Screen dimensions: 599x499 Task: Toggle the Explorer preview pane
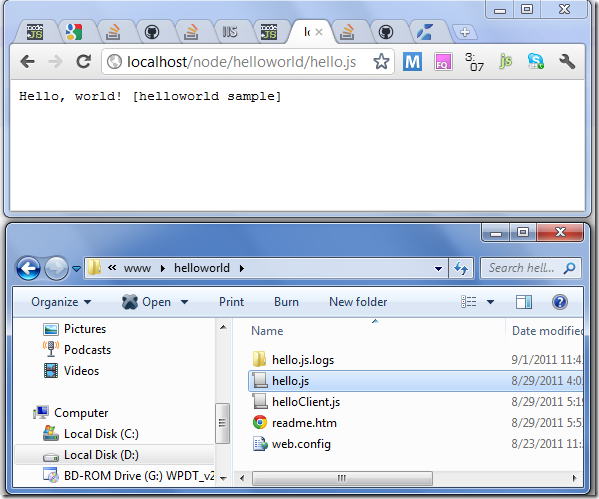(x=524, y=302)
